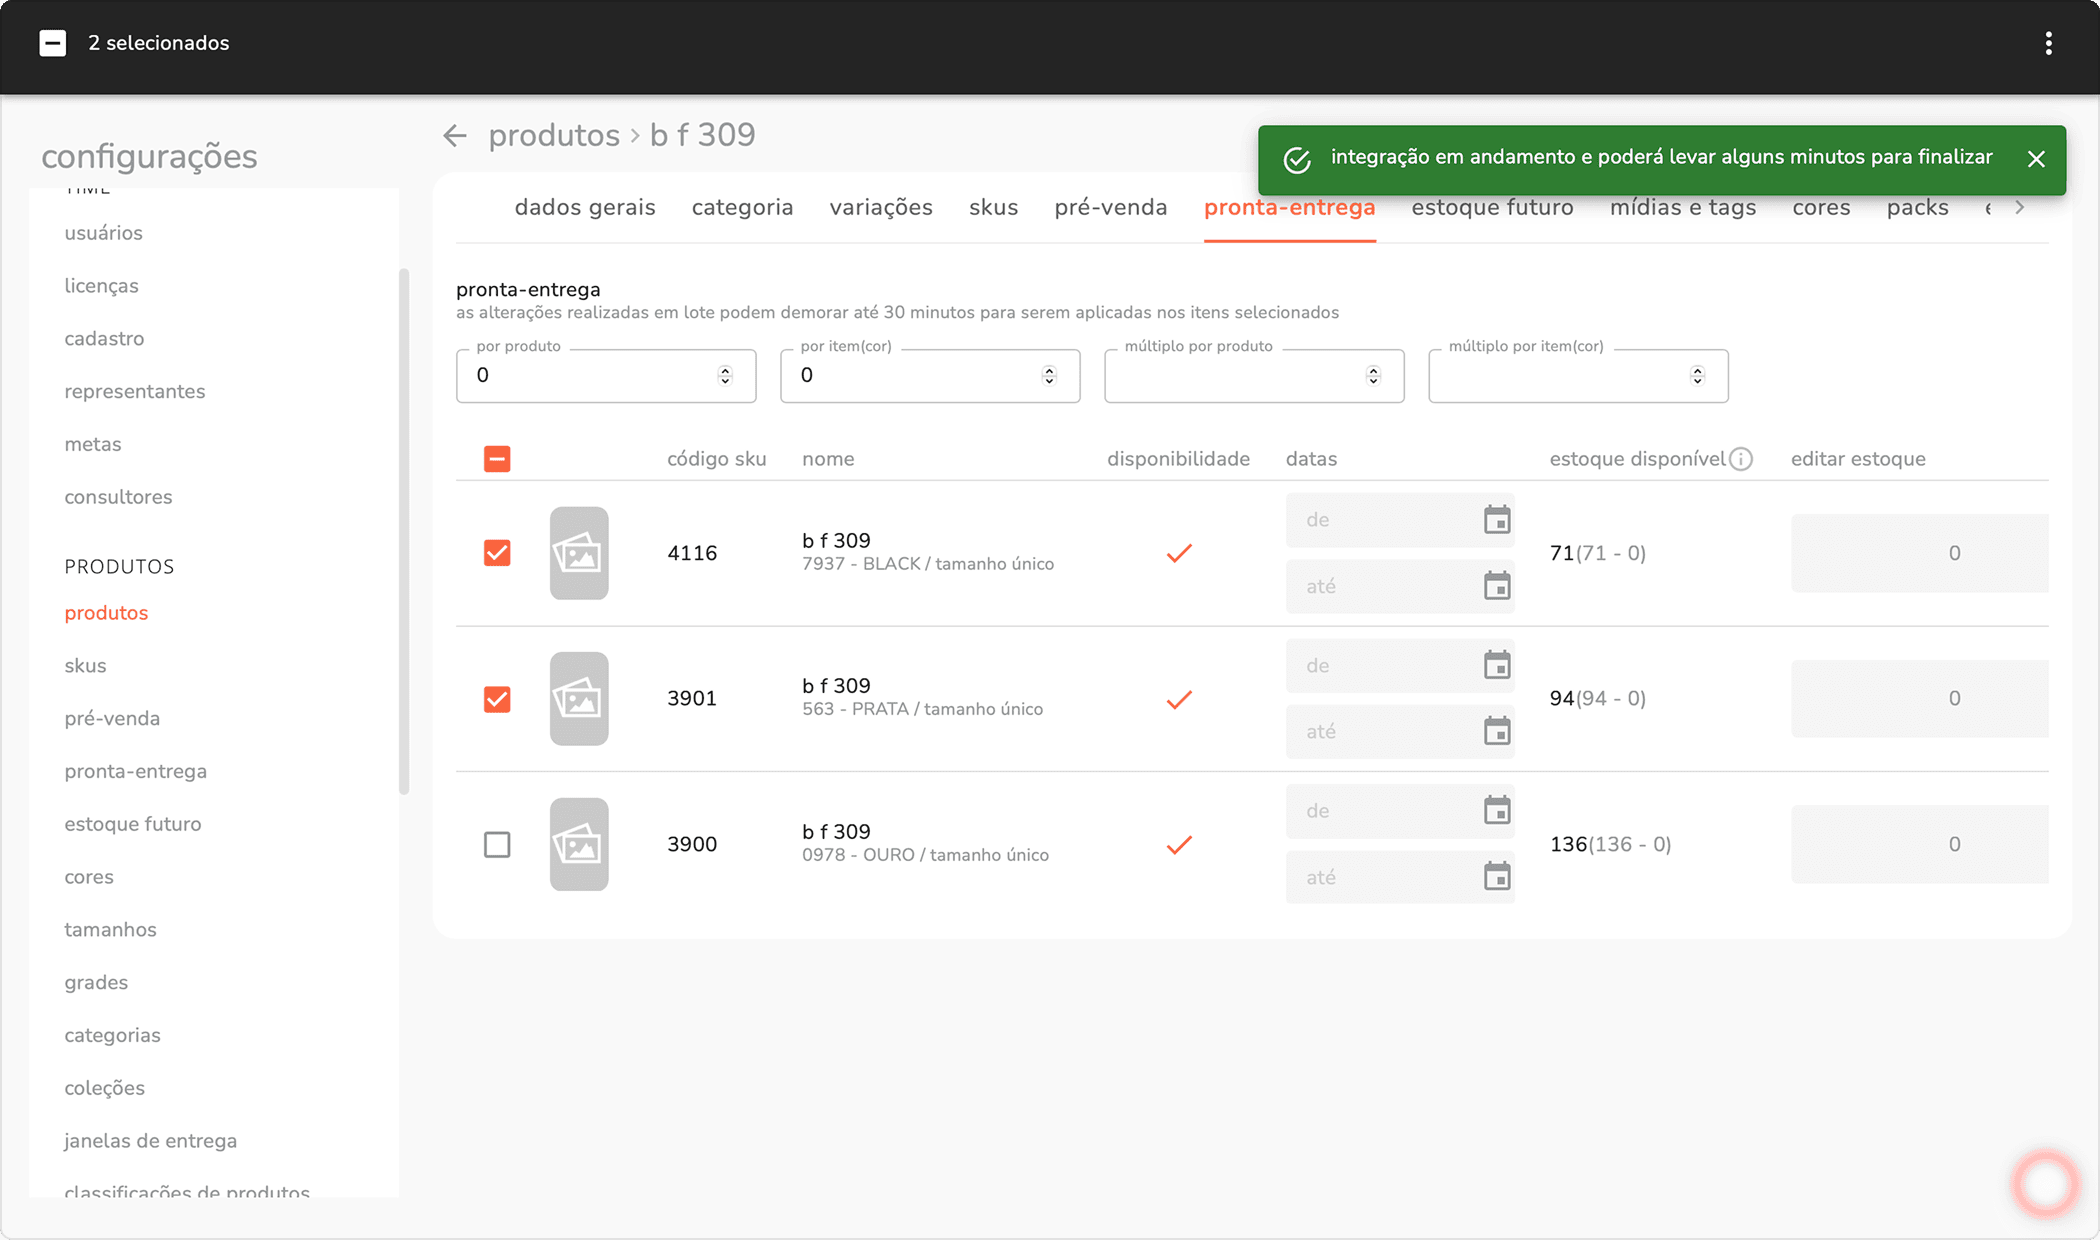This screenshot has height=1240, width=2100.
Task: Open calendar for 'até' date of sku 4116
Action: tap(1497, 586)
